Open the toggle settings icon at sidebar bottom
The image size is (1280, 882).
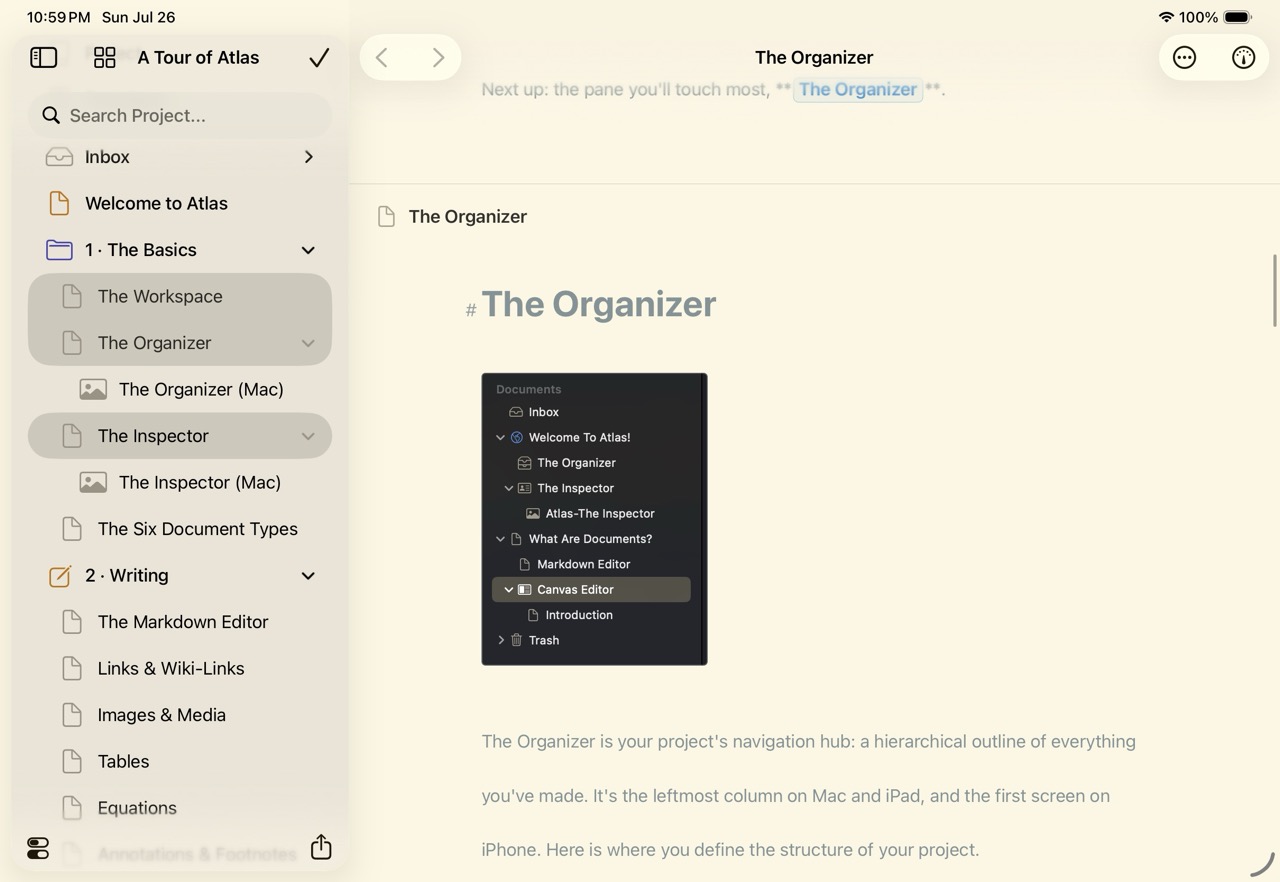pyautogui.click(x=38, y=849)
